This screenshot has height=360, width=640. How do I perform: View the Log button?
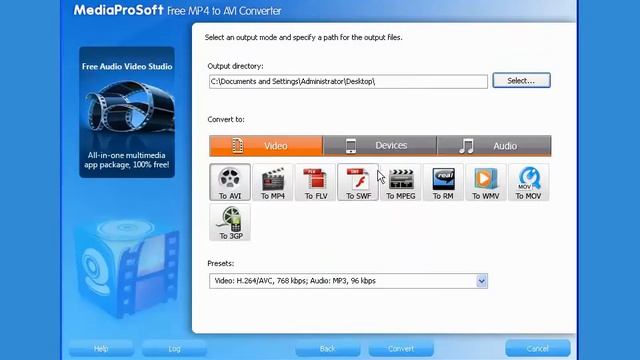[174, 349]
